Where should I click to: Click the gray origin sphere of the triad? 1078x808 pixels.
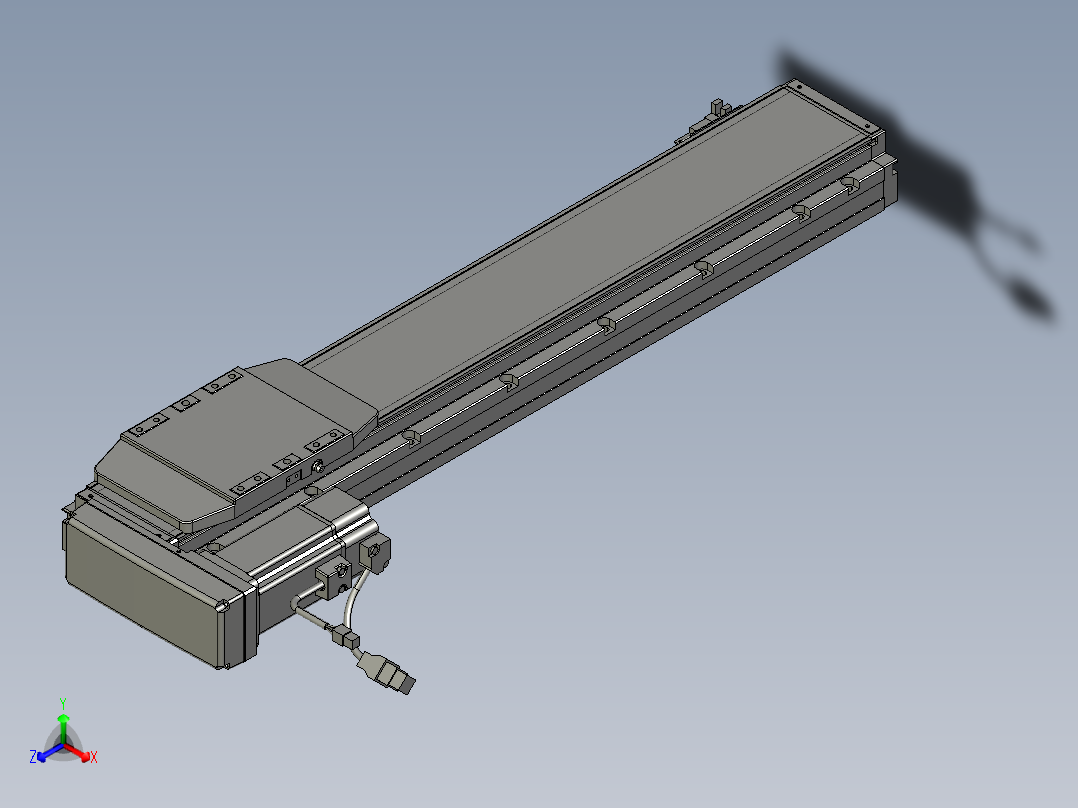click(x=63, y=747)
